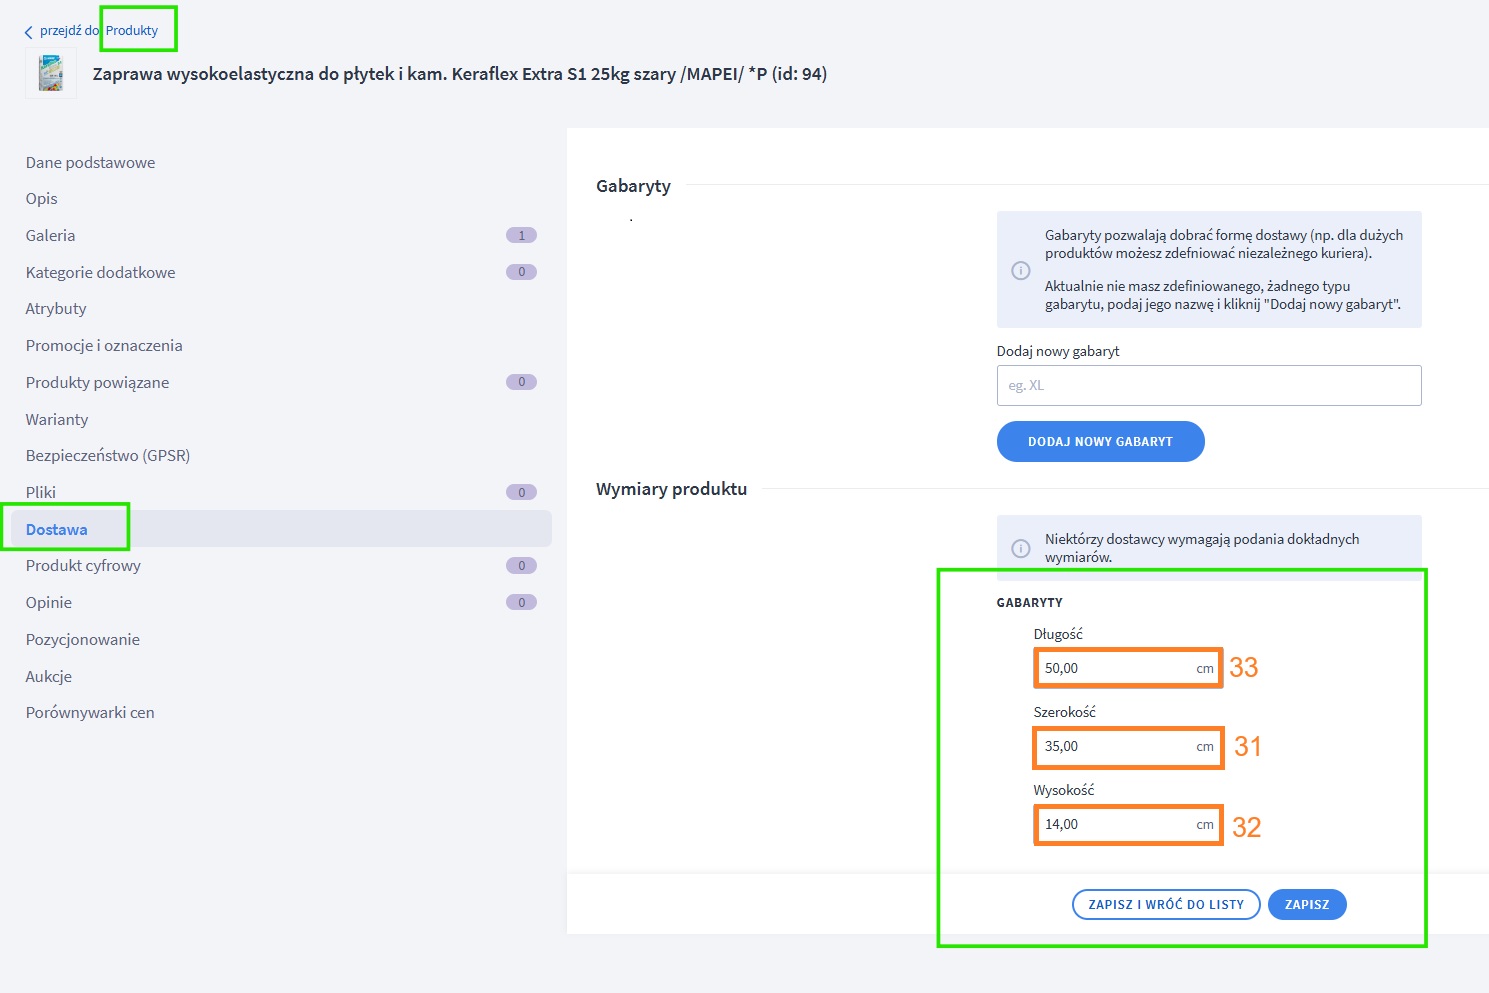This screenshot has width=1489, height=993.
Task: Click info icon in Wymiary produktu notice
Action: [1020, 548]
